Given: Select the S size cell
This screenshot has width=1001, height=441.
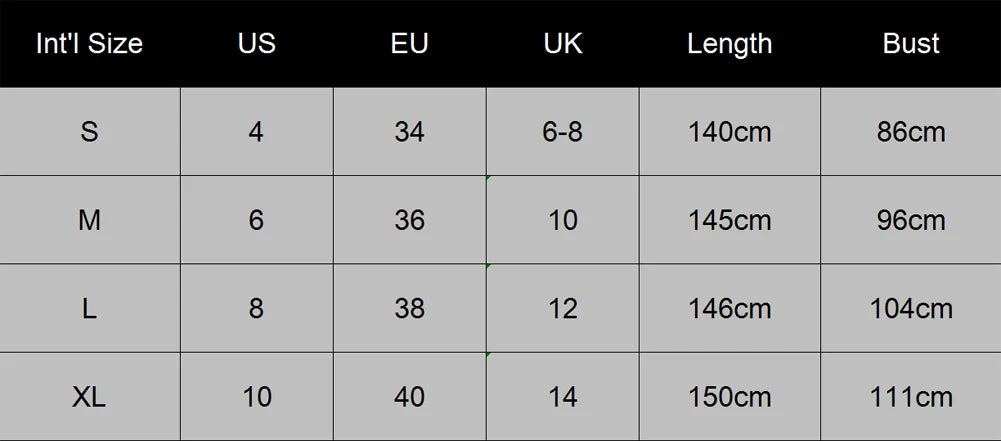Looking at the screenshot, I should pyautogui.click(x=89, y=131).
